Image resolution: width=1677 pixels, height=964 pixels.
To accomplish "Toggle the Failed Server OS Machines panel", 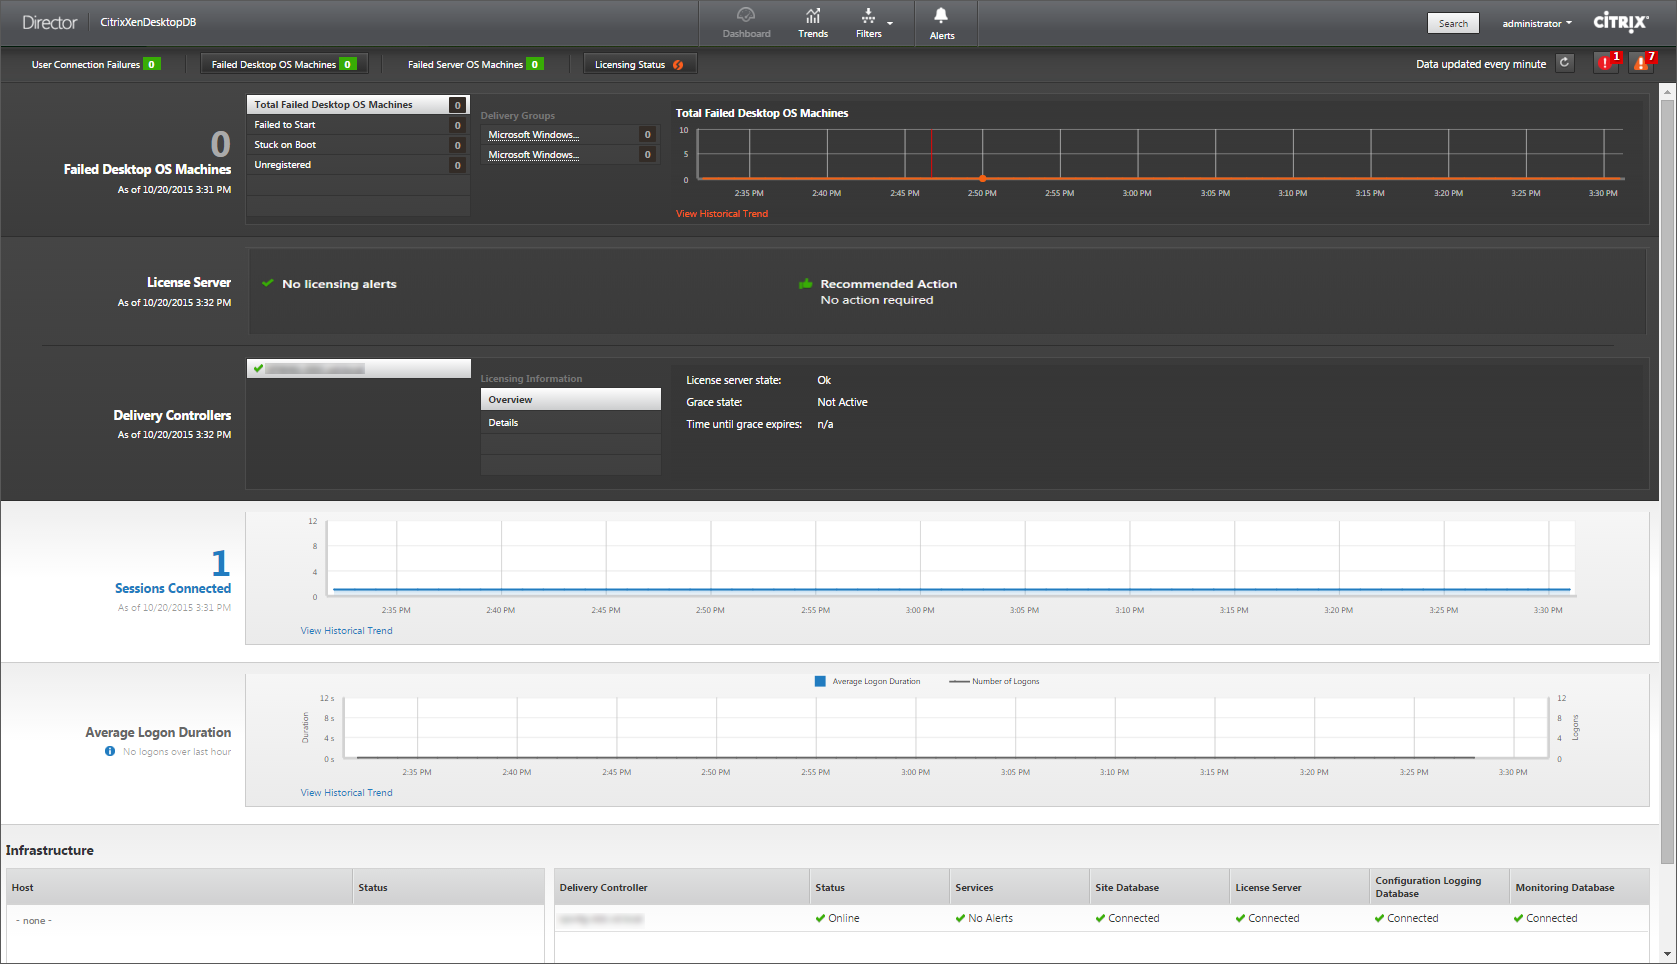I will (474, 64).
